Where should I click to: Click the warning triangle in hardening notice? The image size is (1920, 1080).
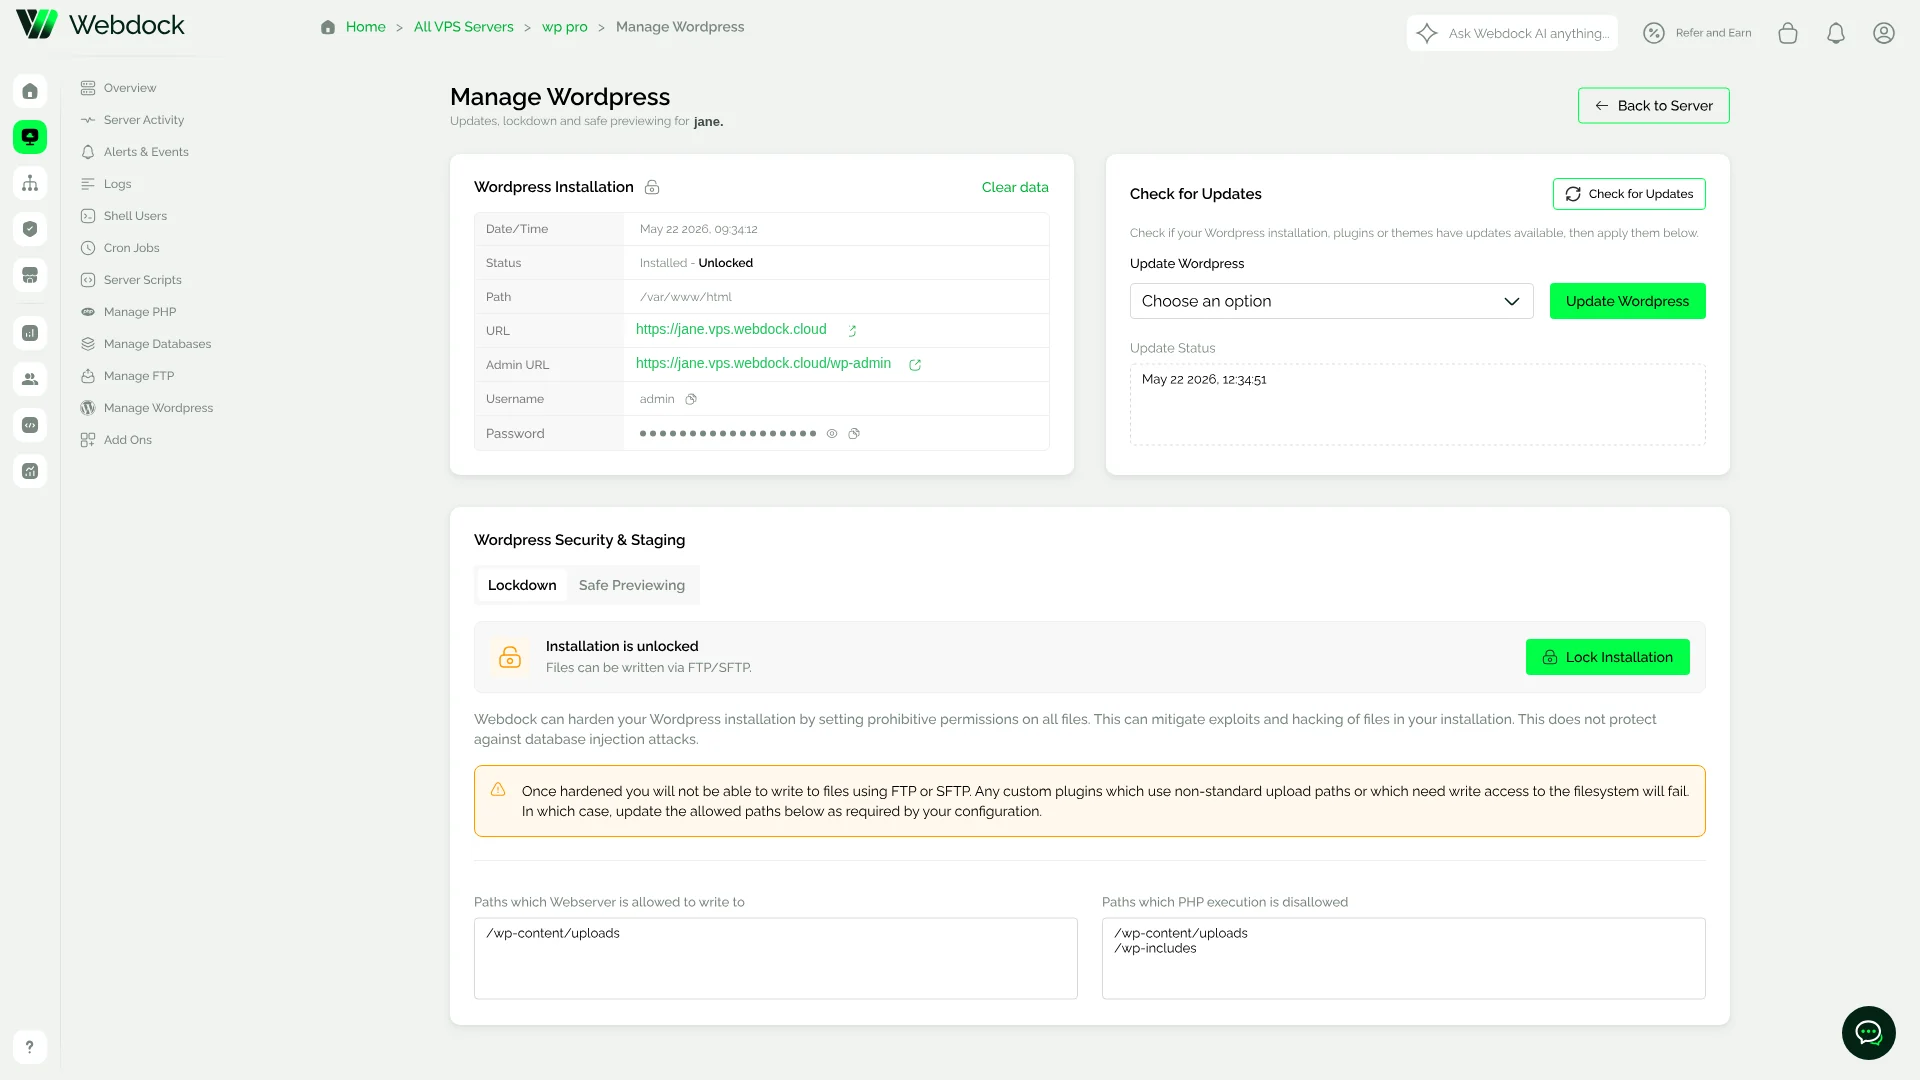coord(498,790)
